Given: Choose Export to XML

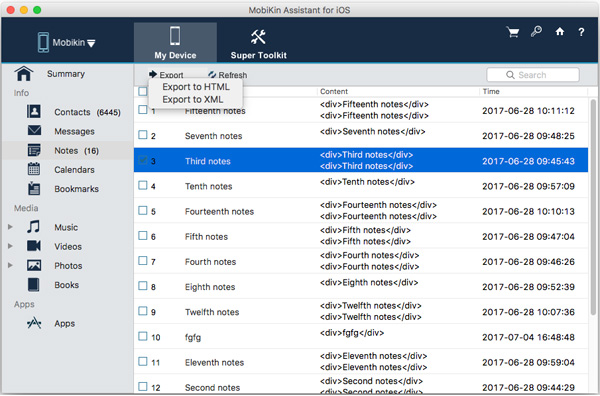Looking at the screenshot, I should (193, 99).
